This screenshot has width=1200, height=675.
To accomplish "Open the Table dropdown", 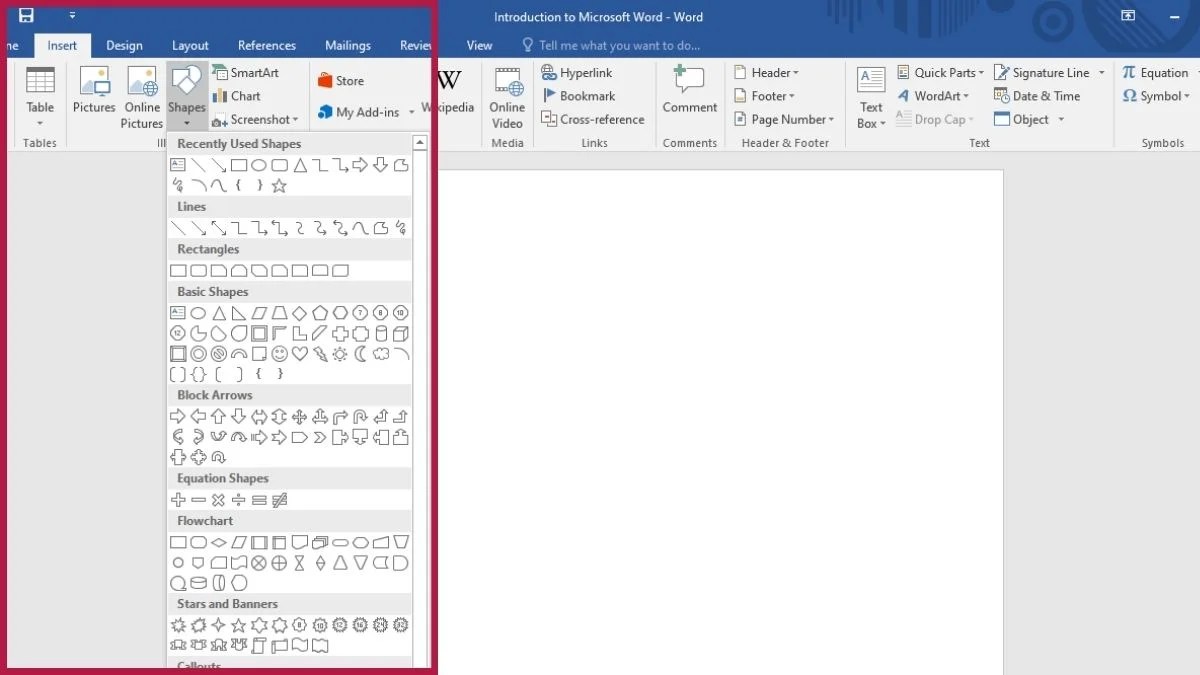I will (40, 96).
